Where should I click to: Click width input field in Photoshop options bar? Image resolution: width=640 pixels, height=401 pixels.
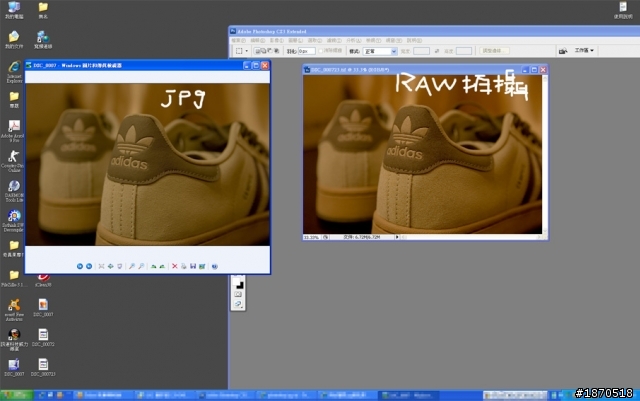click(x=422, y=51)
